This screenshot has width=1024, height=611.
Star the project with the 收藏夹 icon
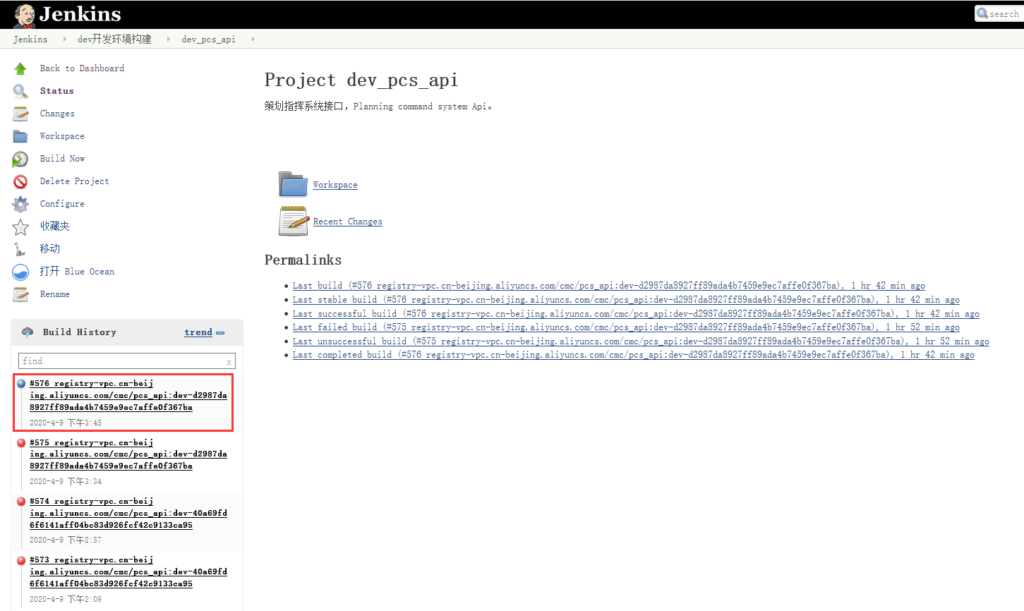pos(20,226)
